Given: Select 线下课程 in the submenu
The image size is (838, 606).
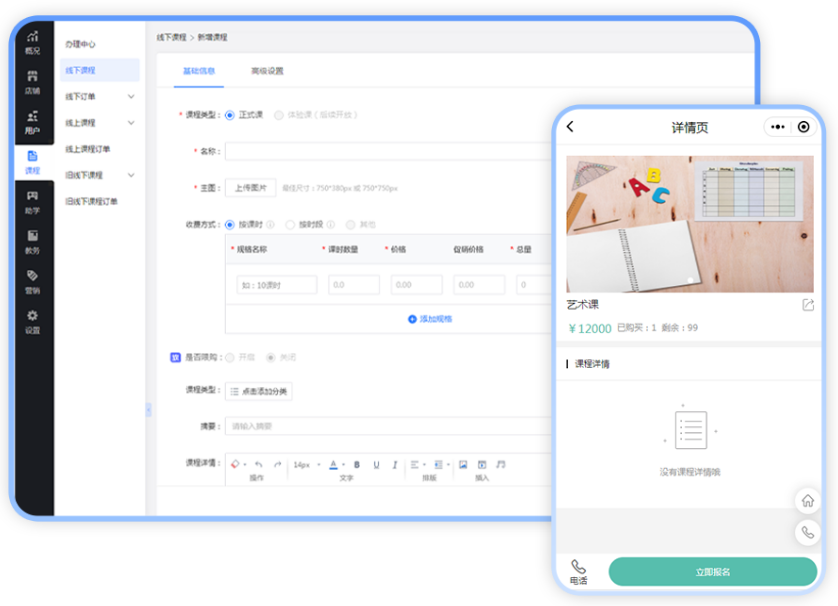Looking at the screenshot, I should (x=99, y=70).
